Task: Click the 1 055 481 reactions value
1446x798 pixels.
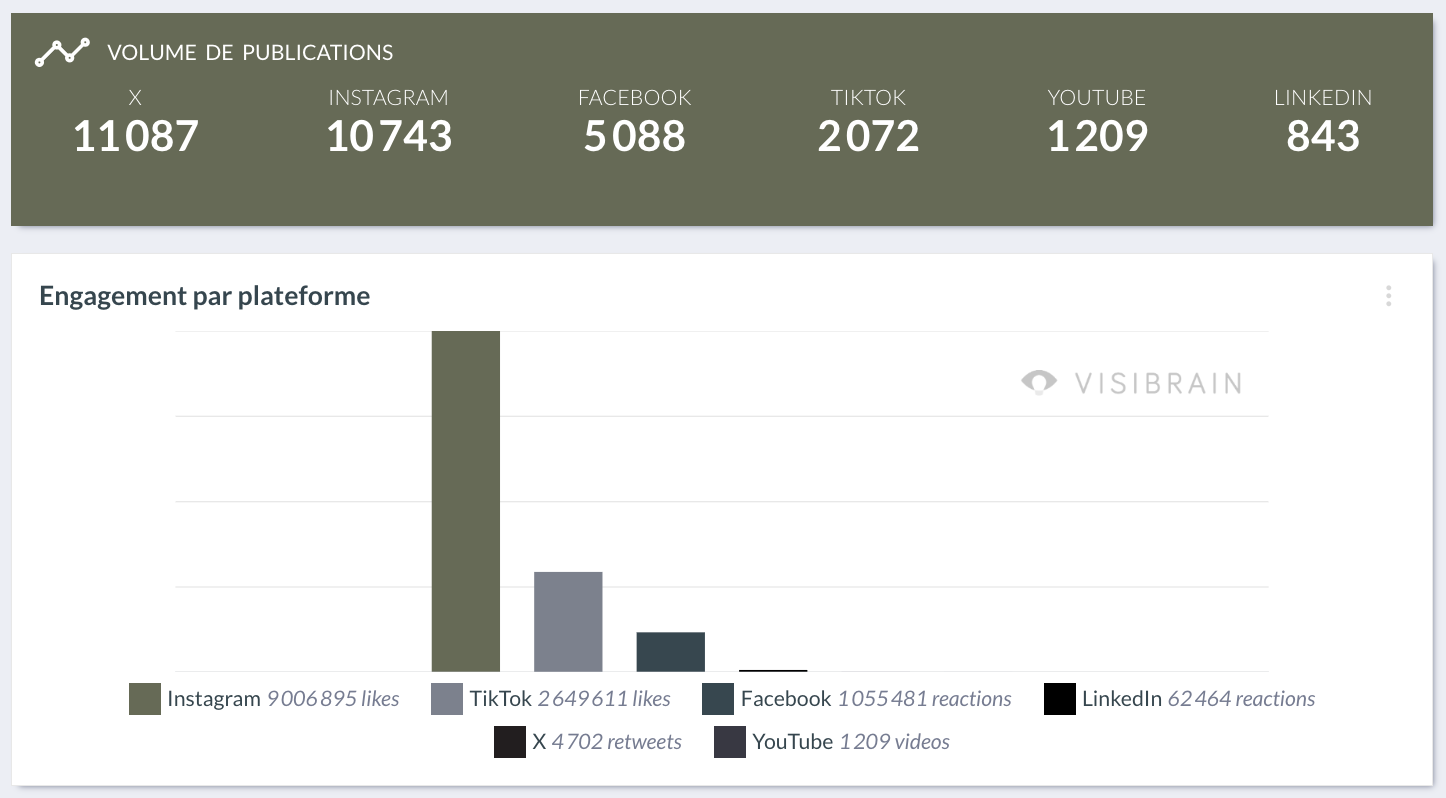Action: point(925,699)
